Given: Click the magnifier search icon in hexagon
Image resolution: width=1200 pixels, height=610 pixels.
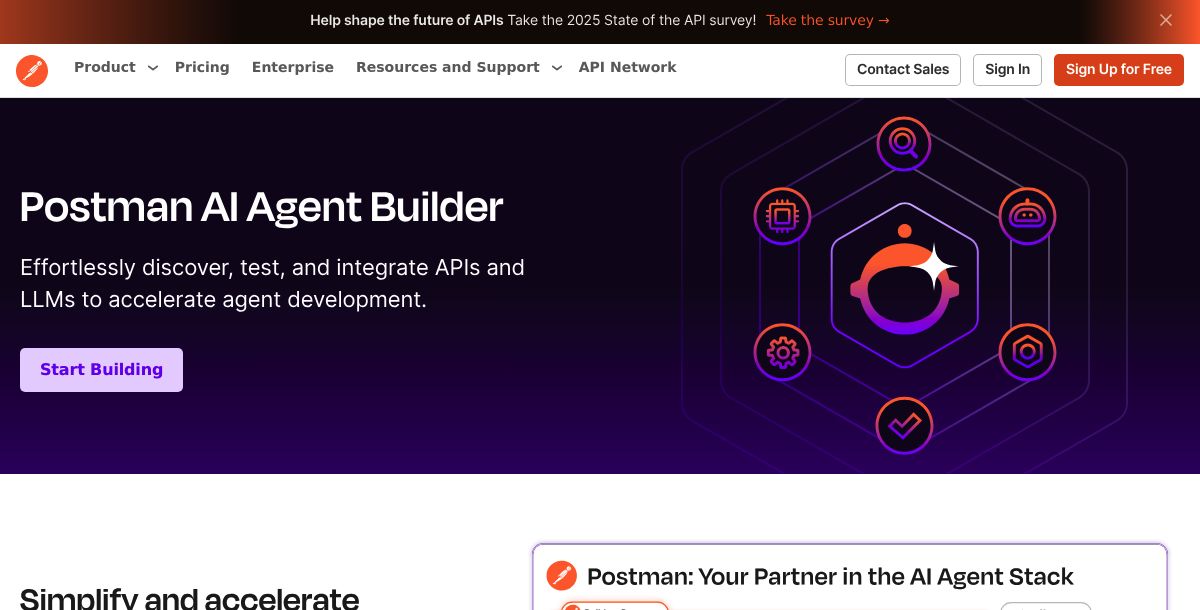Looking at the screenshot, I should tap(904, 144).
